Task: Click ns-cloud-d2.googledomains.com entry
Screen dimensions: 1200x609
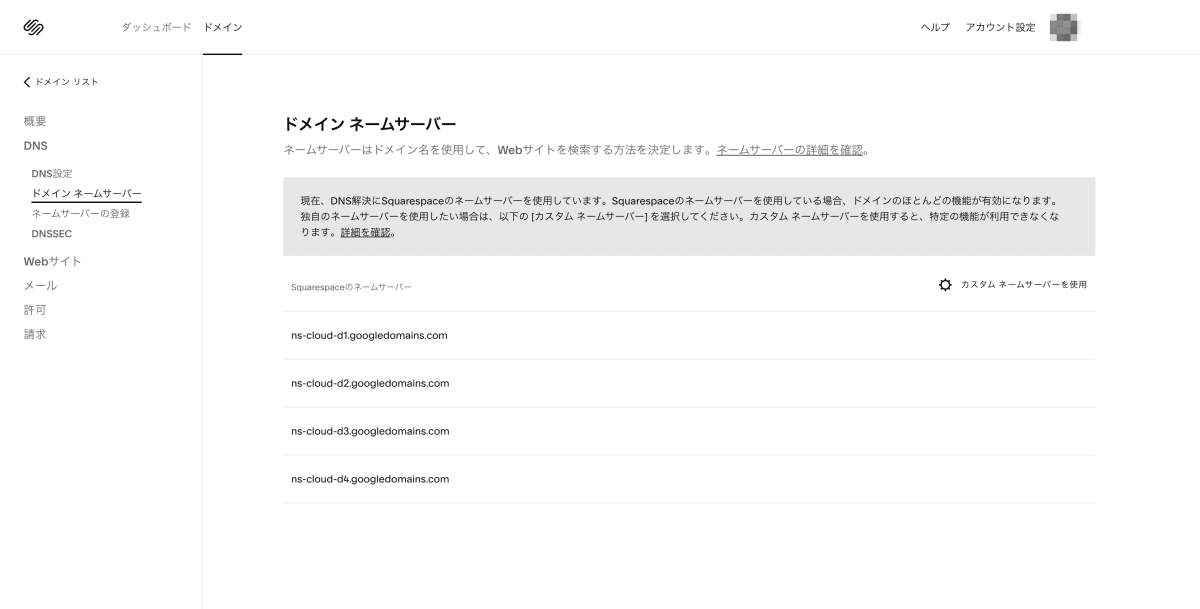Action: pos(689,383)
